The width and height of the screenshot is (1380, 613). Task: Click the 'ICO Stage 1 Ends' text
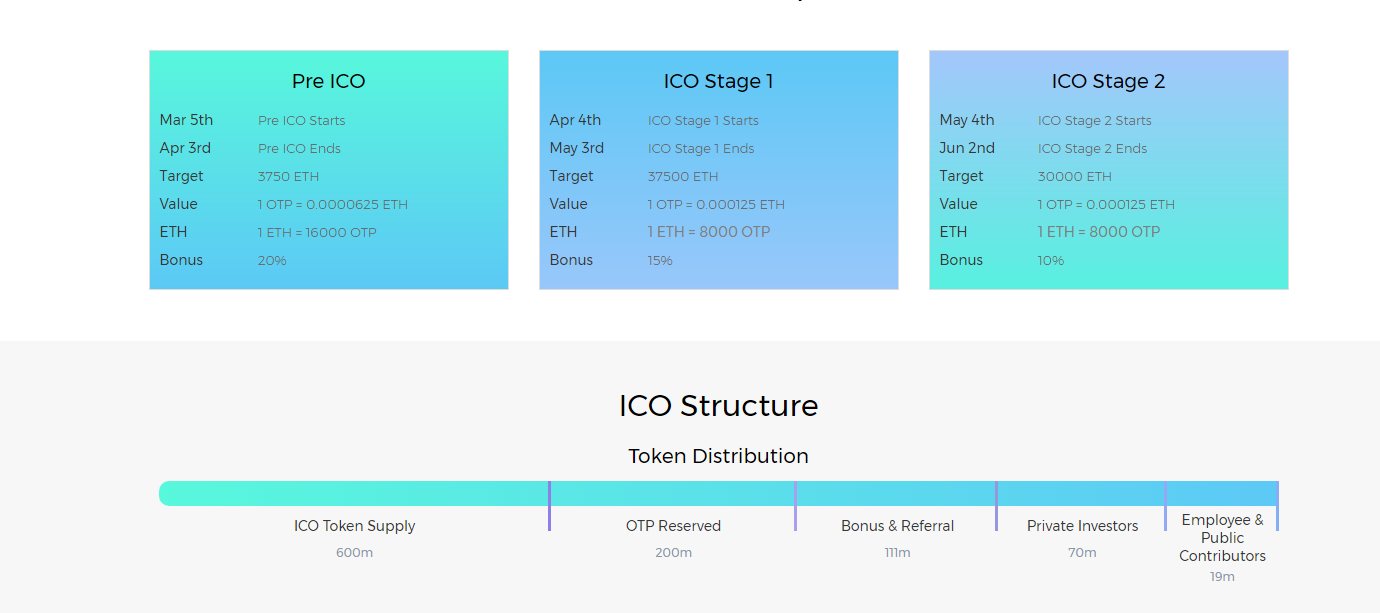click(700, 149)
